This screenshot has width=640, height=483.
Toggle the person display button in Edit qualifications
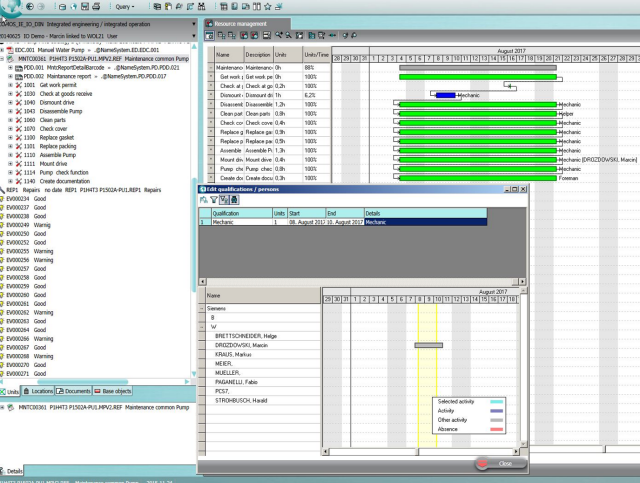[x=234, y=200]
